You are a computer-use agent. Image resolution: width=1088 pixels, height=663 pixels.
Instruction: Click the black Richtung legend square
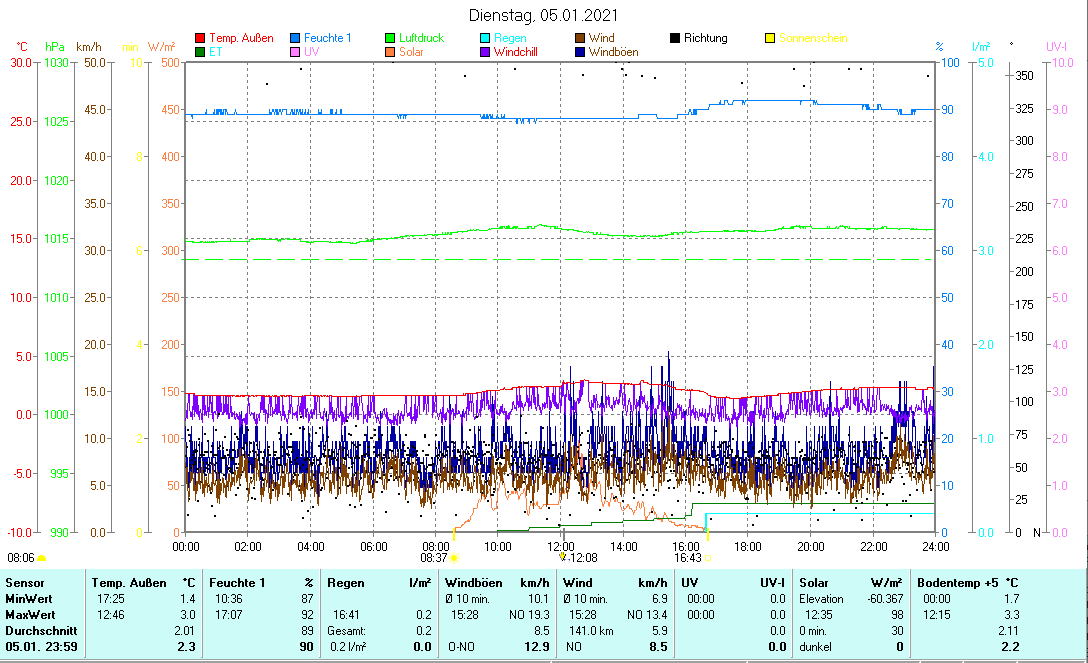[x=676, y=38]
